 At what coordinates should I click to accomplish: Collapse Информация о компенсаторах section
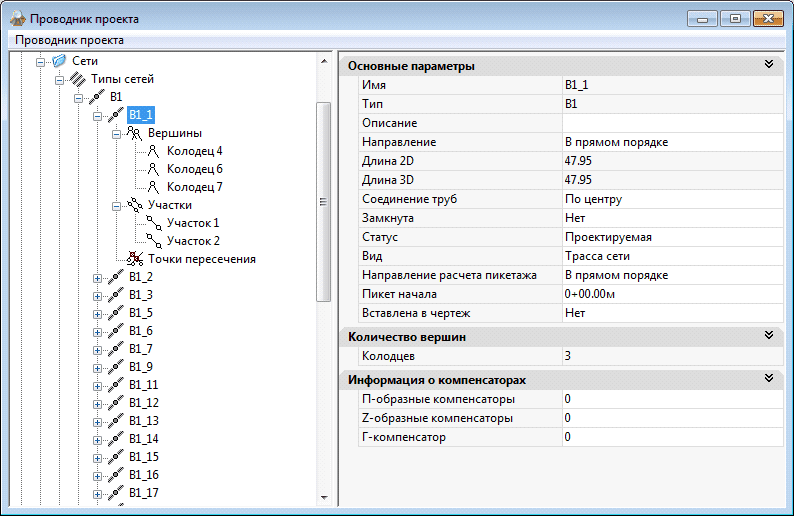(769, 378)
